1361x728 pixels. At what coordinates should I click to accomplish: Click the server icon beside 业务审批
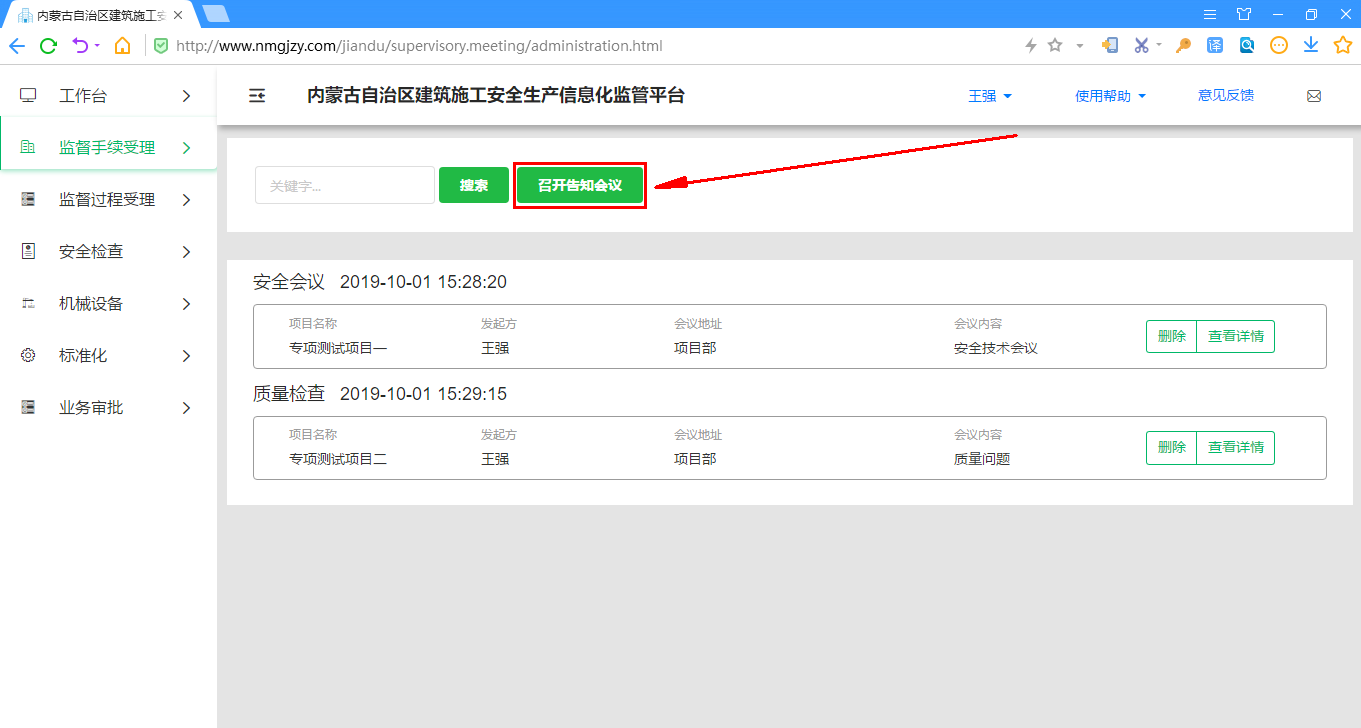tap(28, 408)
